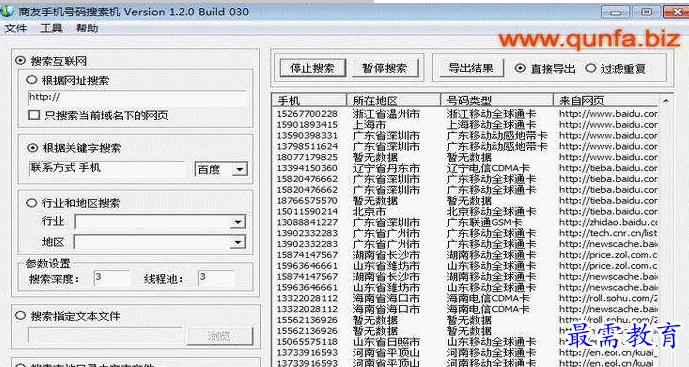Sort by the 来自网页 column header
The width and height of the screenshot is (689, 367).
pos(606,101)
